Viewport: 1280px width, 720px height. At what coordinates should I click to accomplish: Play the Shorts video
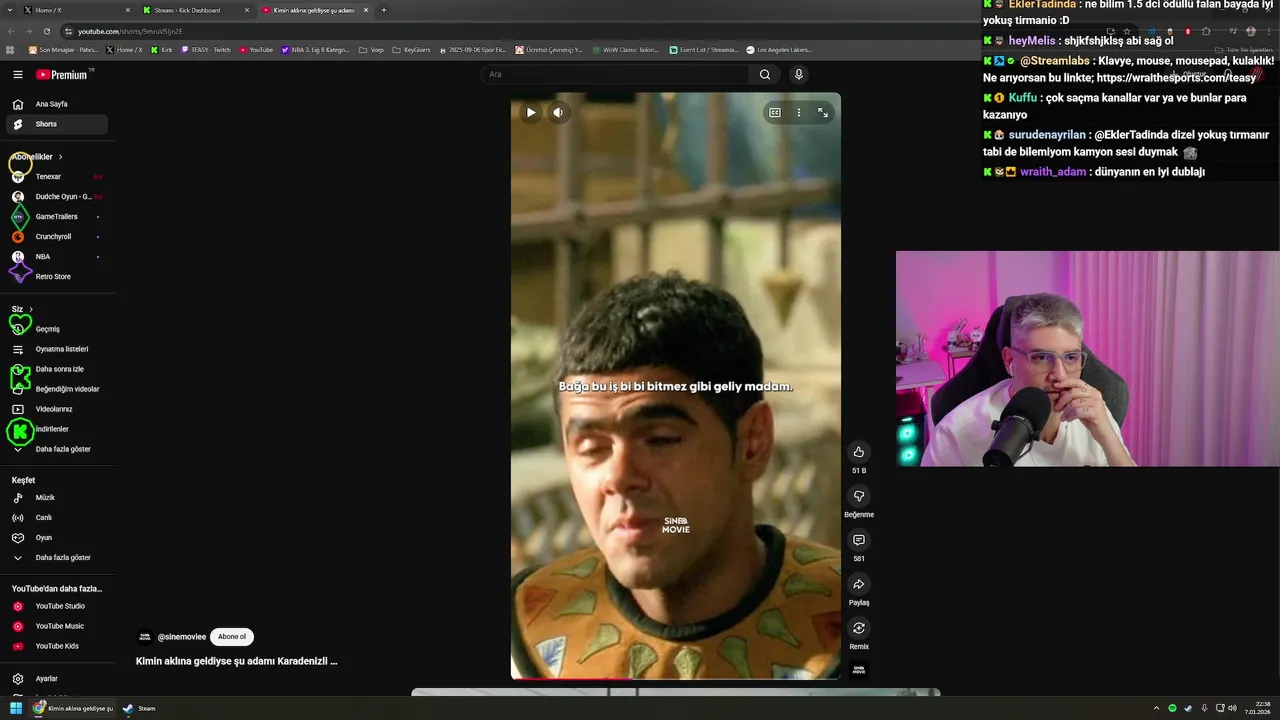[x=531, y=113]
